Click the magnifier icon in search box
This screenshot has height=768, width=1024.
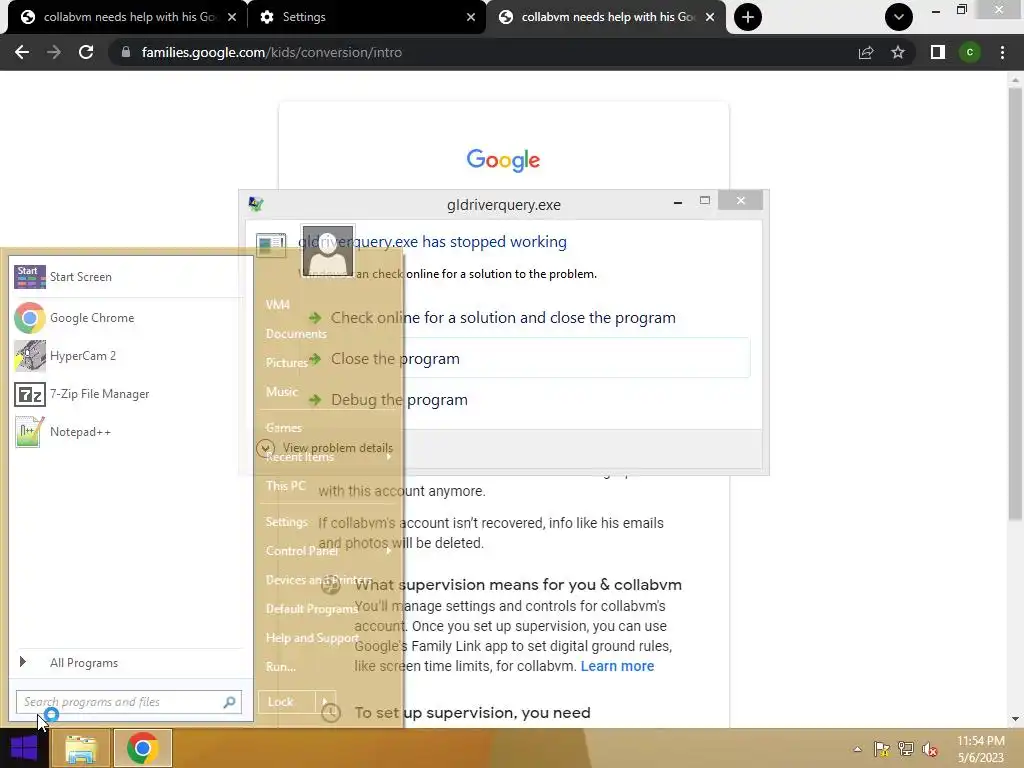coord(229,702)
